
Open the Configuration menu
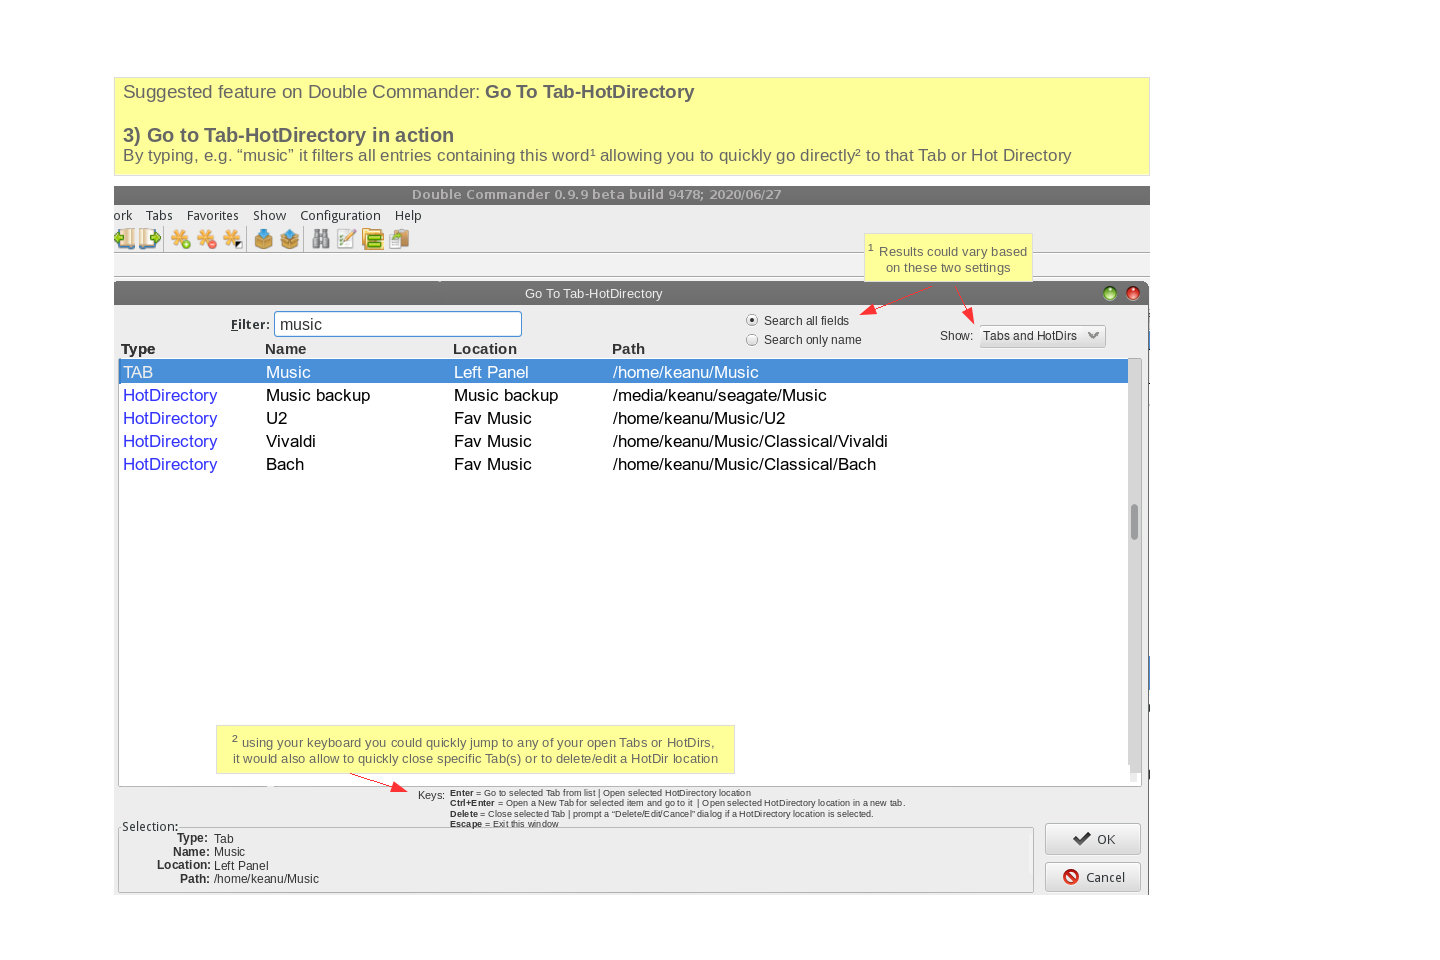pos(340,216)
